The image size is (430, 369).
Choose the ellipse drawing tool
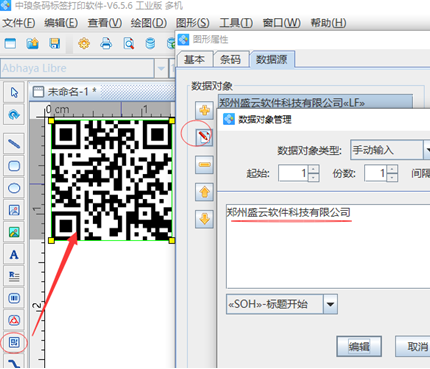[14, 188]
